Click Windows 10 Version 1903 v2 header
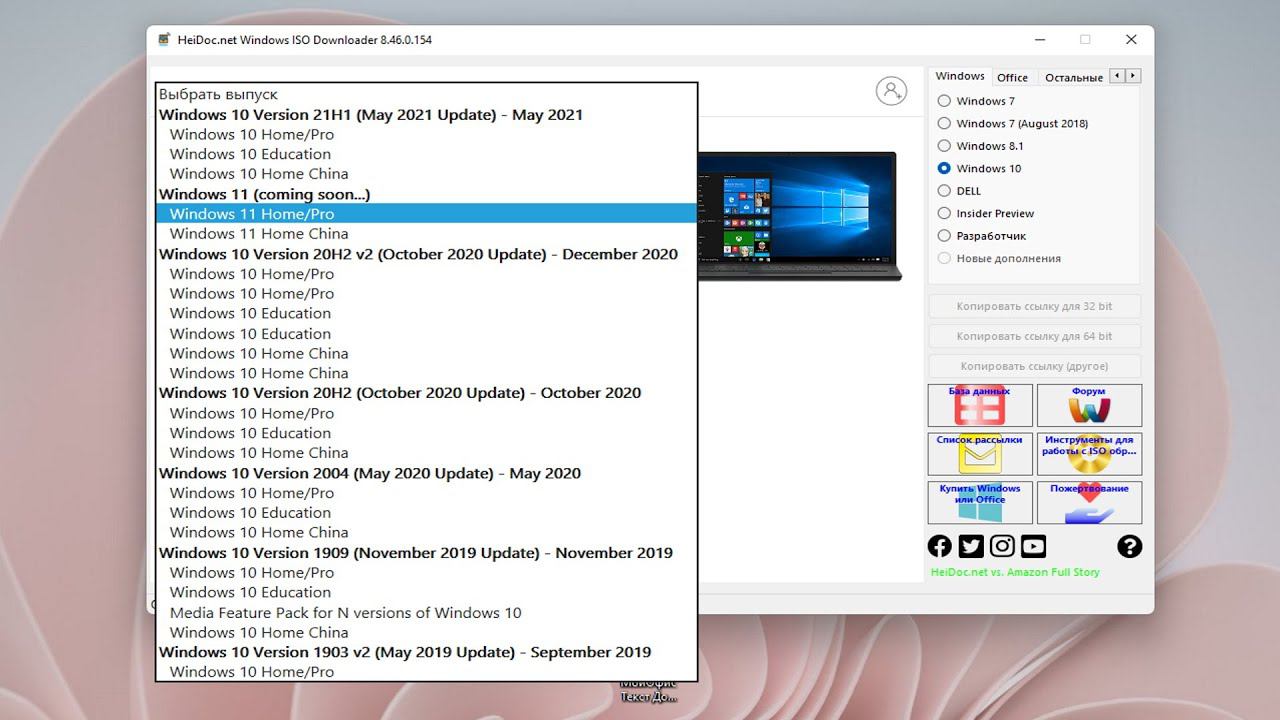Viewport: 1280px width, 720px height. tap(426, 652)
